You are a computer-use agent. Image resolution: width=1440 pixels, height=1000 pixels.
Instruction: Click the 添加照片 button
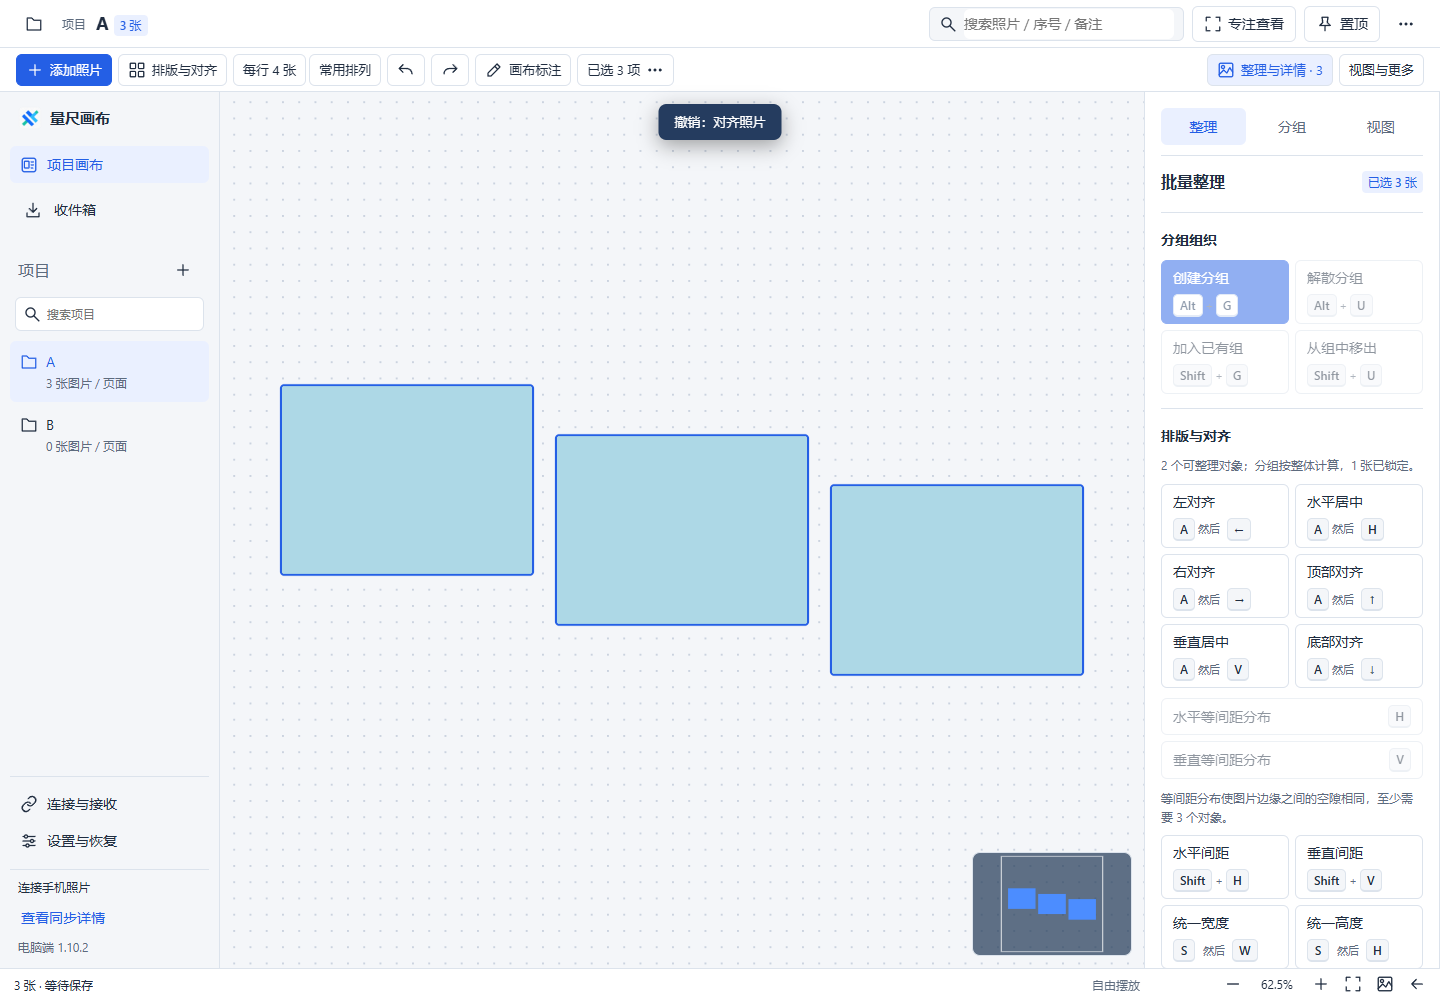click(x=64, y=70)
